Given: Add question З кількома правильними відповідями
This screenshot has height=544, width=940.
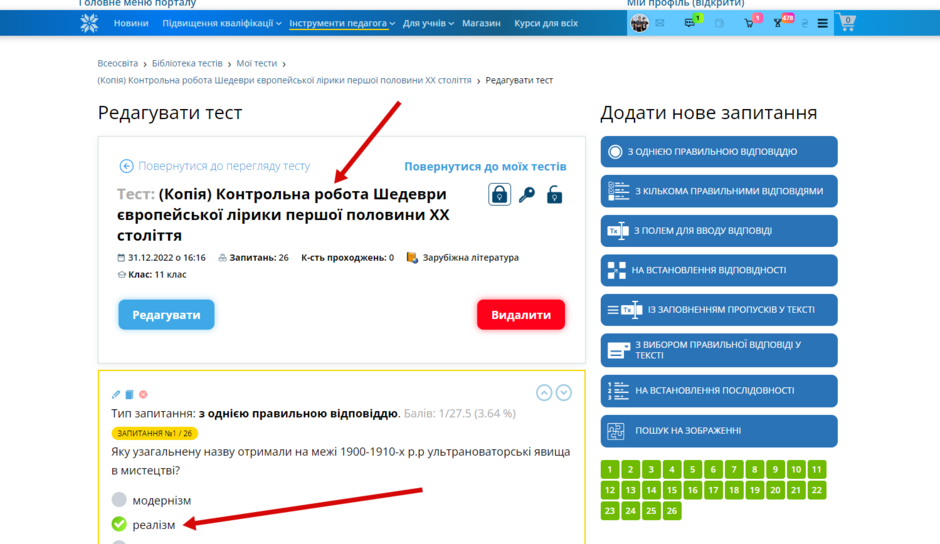Looking at the screenshot, I should tap(719, 191).
